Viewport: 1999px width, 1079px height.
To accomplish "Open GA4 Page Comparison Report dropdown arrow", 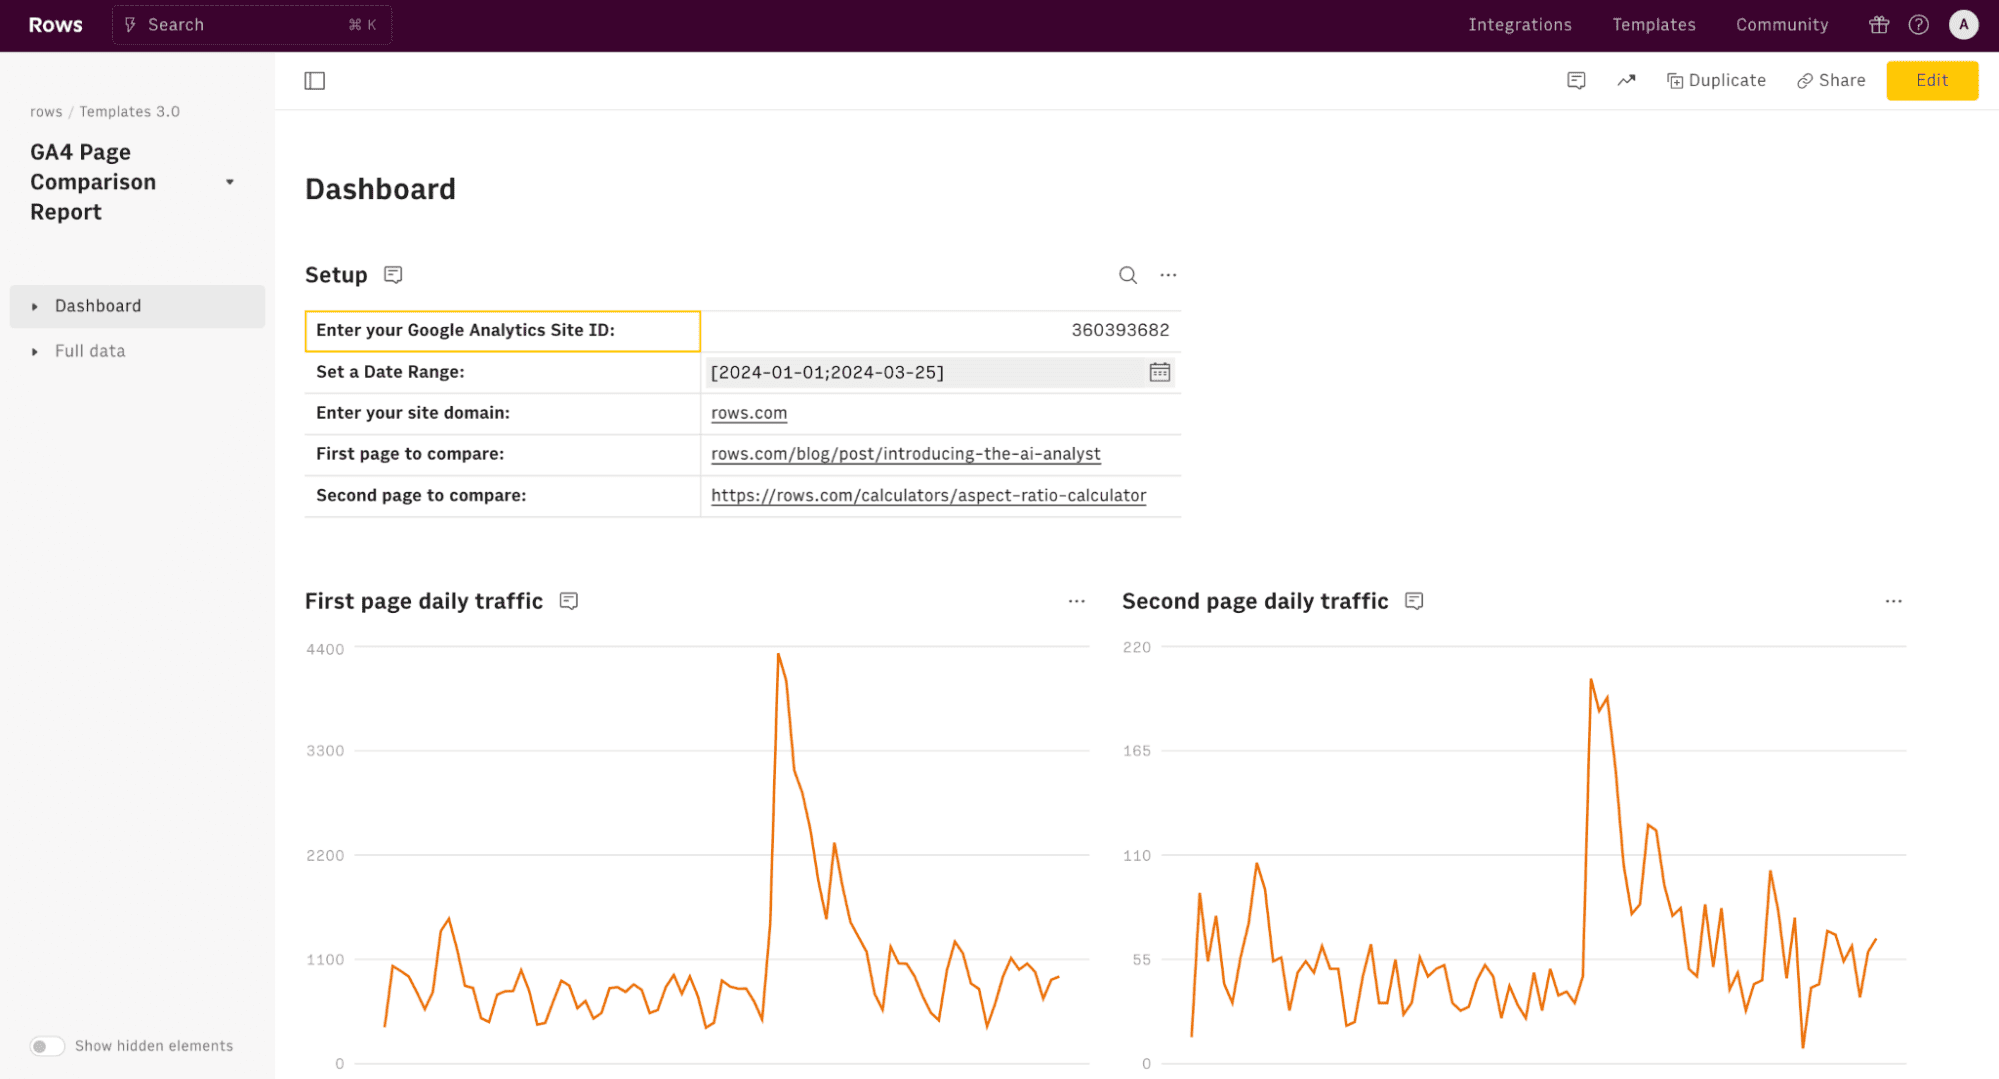I will point(230,182).
